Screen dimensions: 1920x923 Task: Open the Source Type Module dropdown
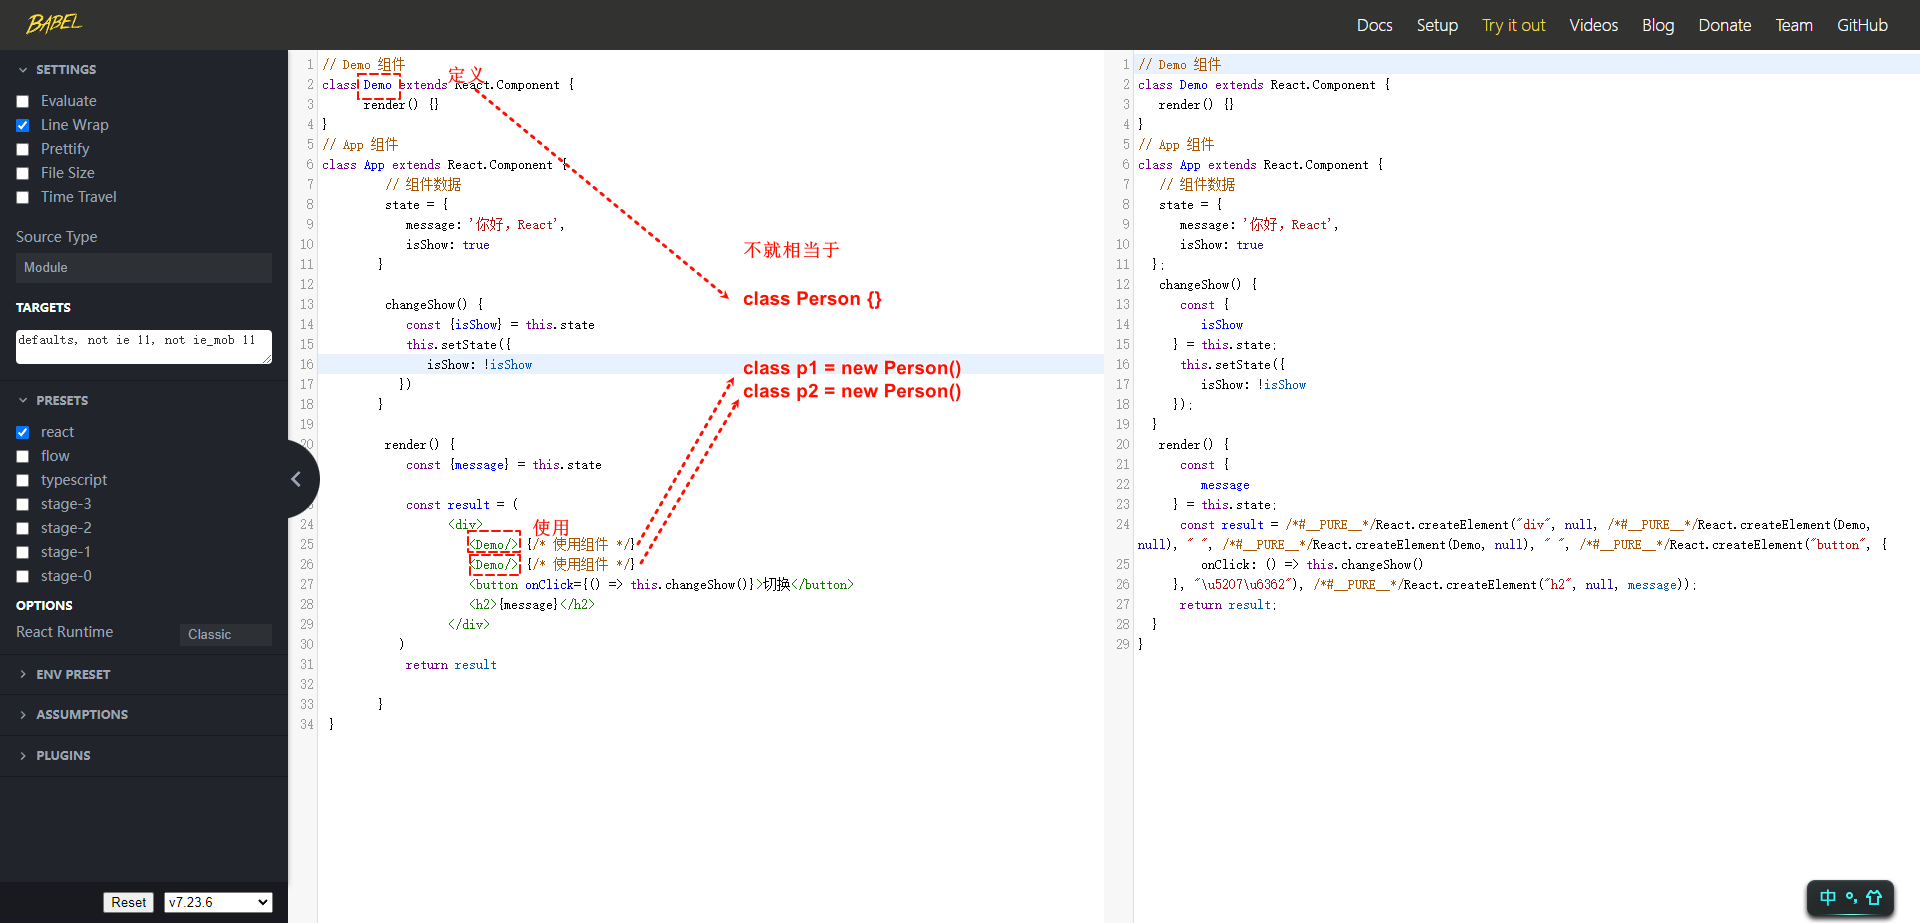tap(144, 268)
